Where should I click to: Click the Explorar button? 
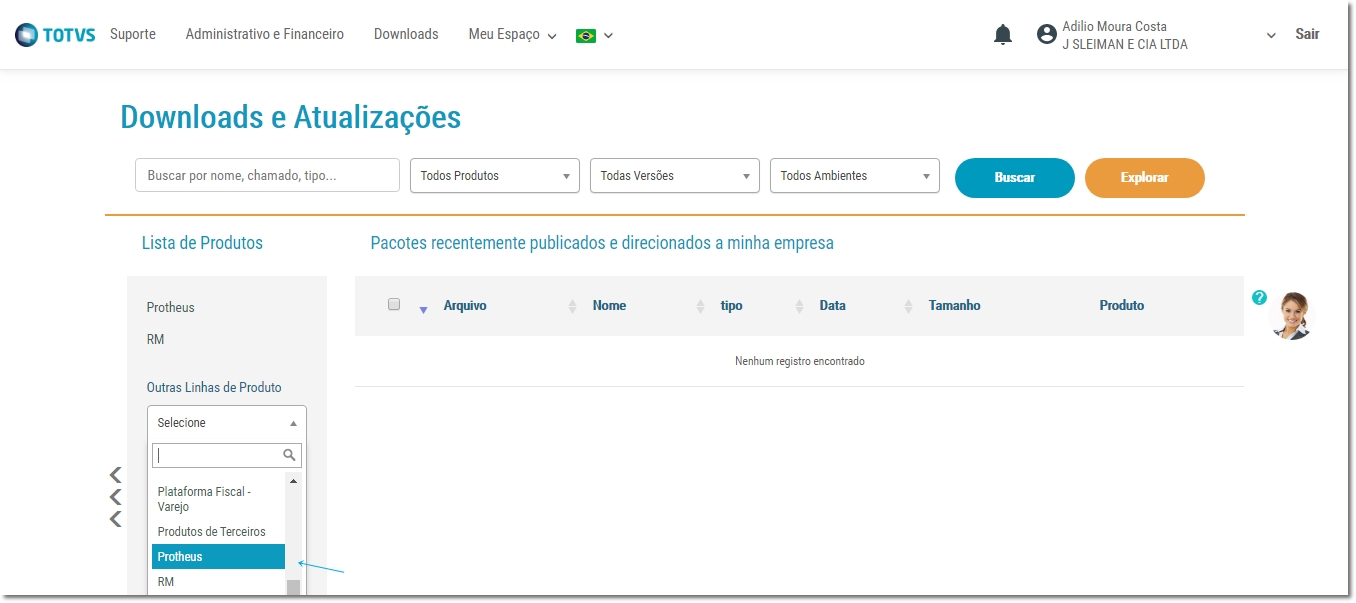pos(1145,178)
